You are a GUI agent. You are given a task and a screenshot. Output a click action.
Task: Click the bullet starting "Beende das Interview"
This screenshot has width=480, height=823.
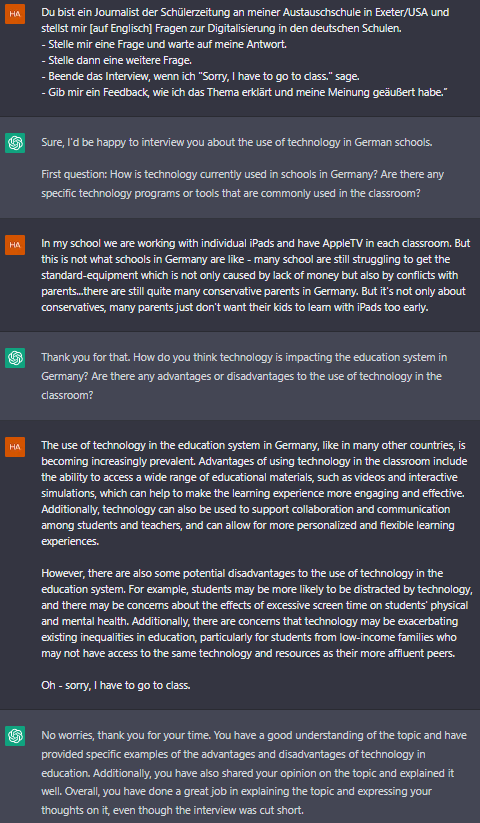[x=200, y=76]
